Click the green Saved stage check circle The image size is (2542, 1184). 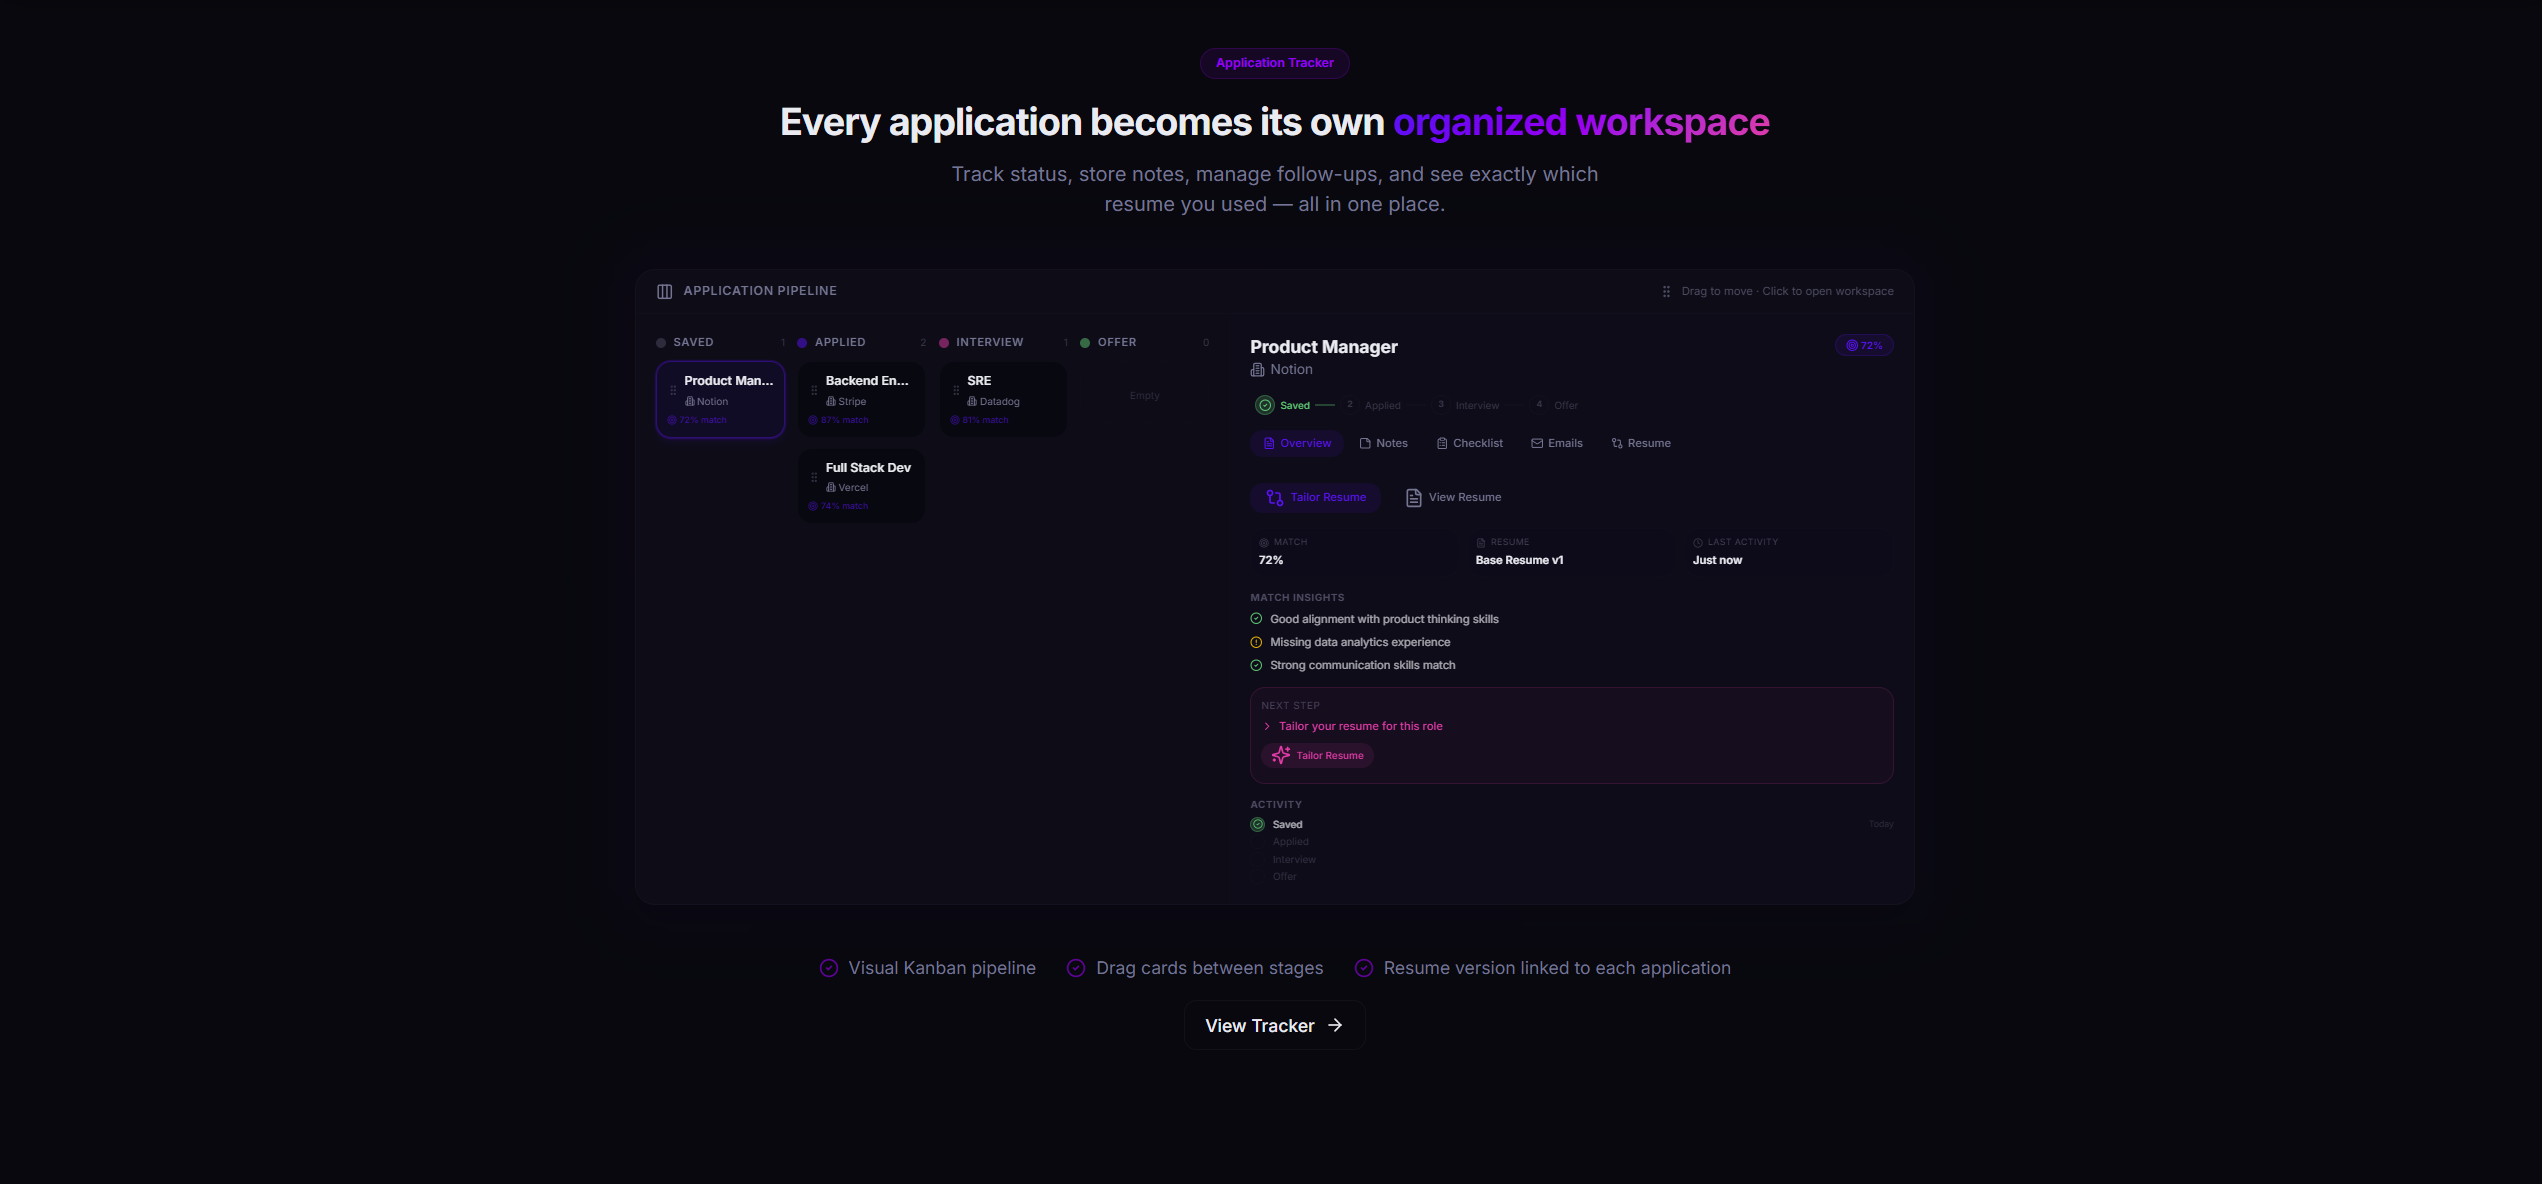tap(1264, 405)
